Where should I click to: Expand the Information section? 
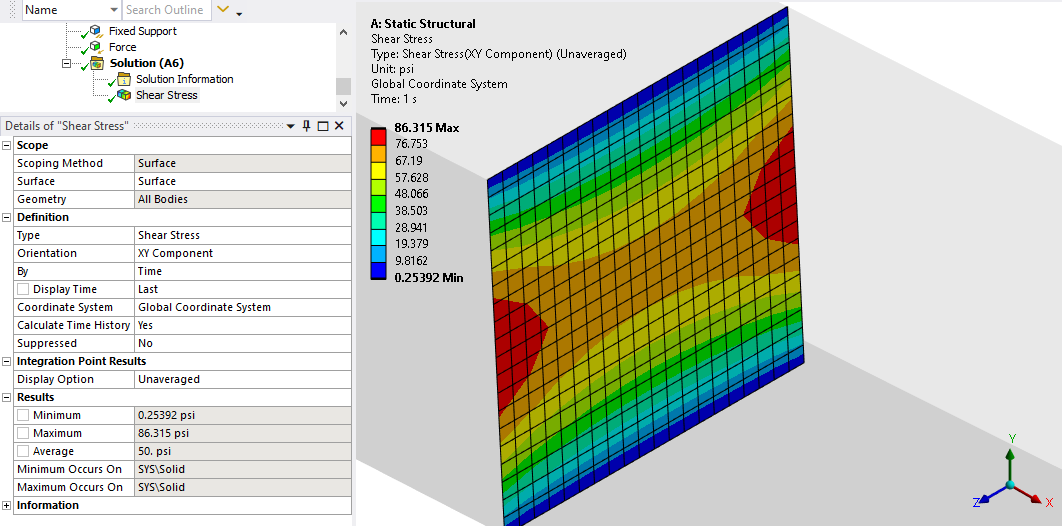(x=7, y=505)
